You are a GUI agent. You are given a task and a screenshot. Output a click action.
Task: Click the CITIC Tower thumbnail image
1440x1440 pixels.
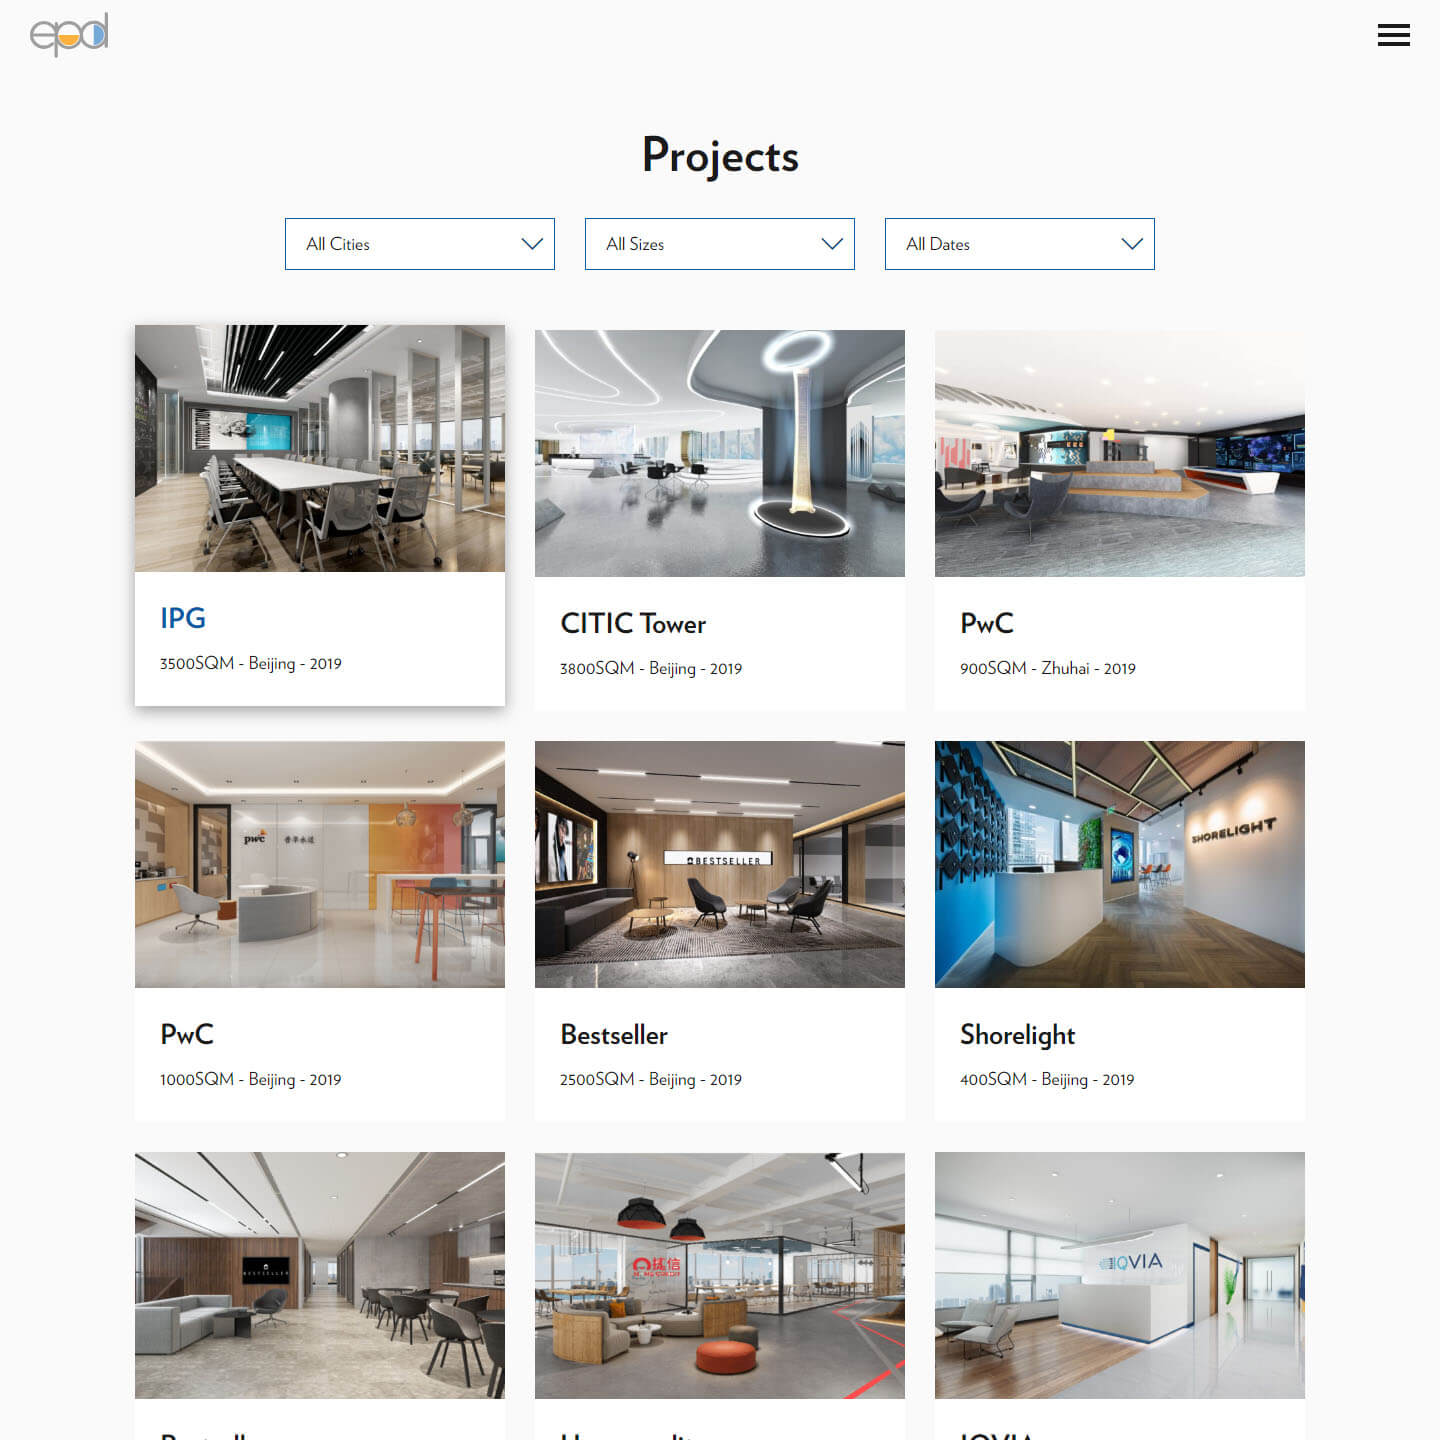click(719, 453)
